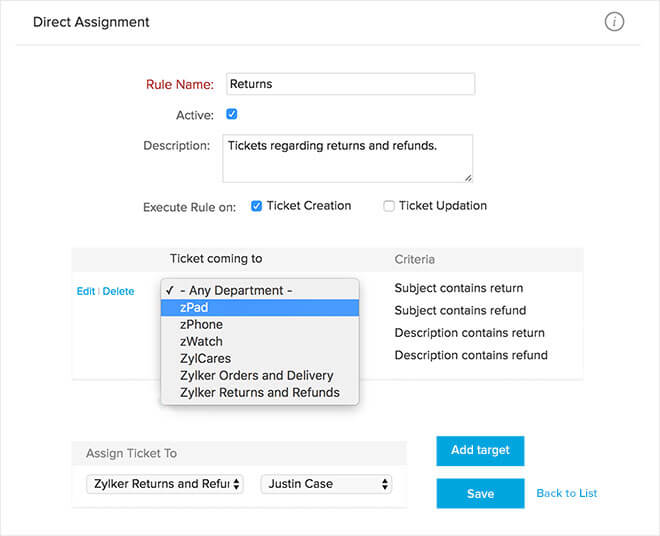The width and height of the screenshot is (660, 536).
Task: Choose zPhone in the department list
Action: (x=259, y=325)
